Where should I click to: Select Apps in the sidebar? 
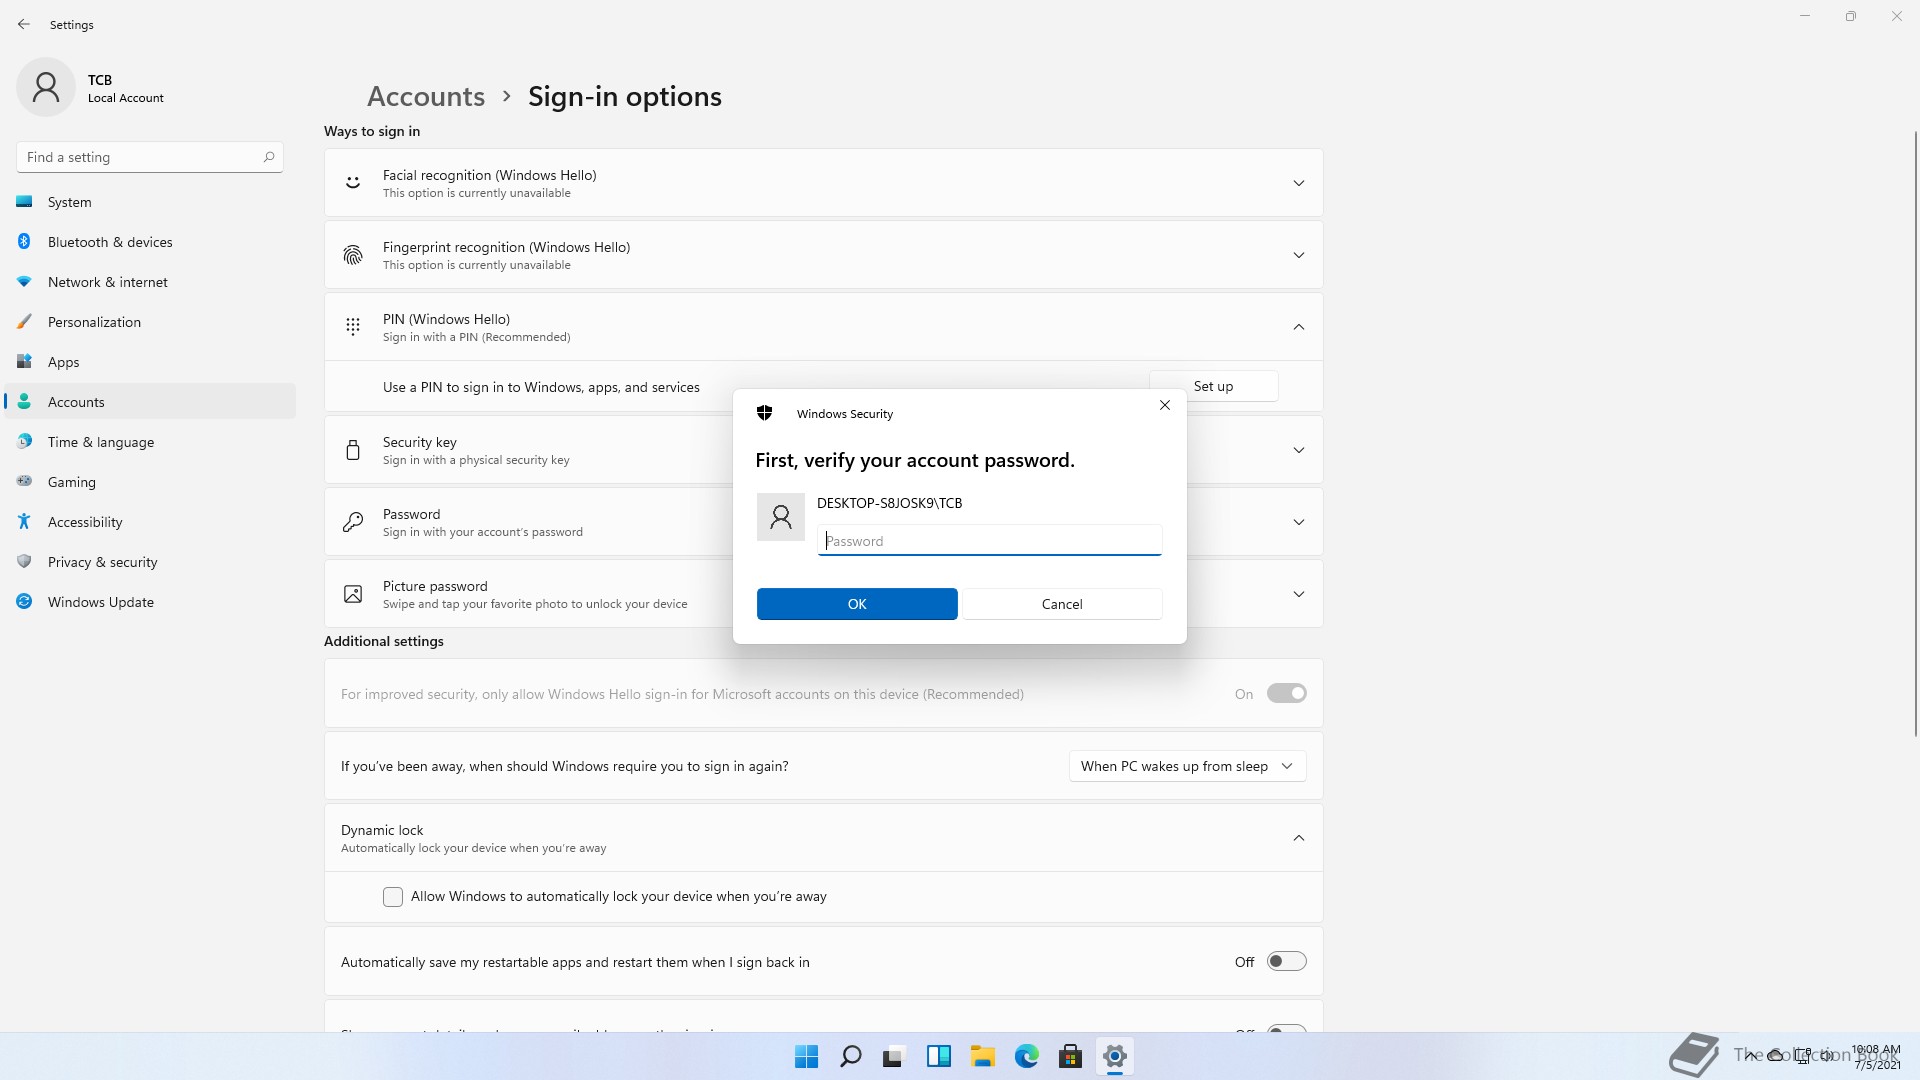click(x=150, y=362)
